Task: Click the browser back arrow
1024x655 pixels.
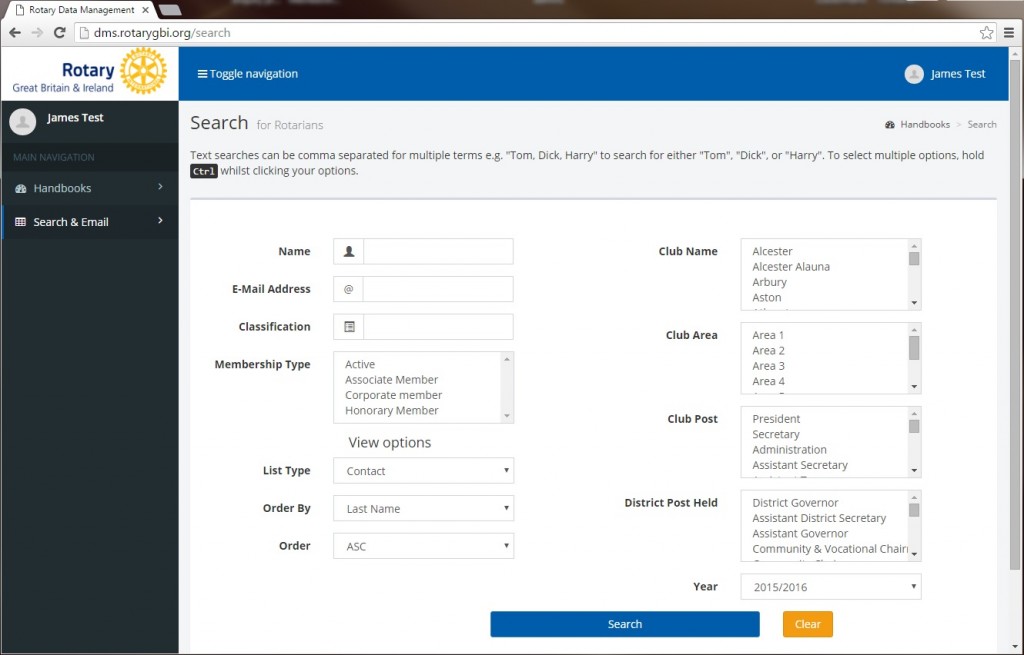Action: tap(15, 33)
